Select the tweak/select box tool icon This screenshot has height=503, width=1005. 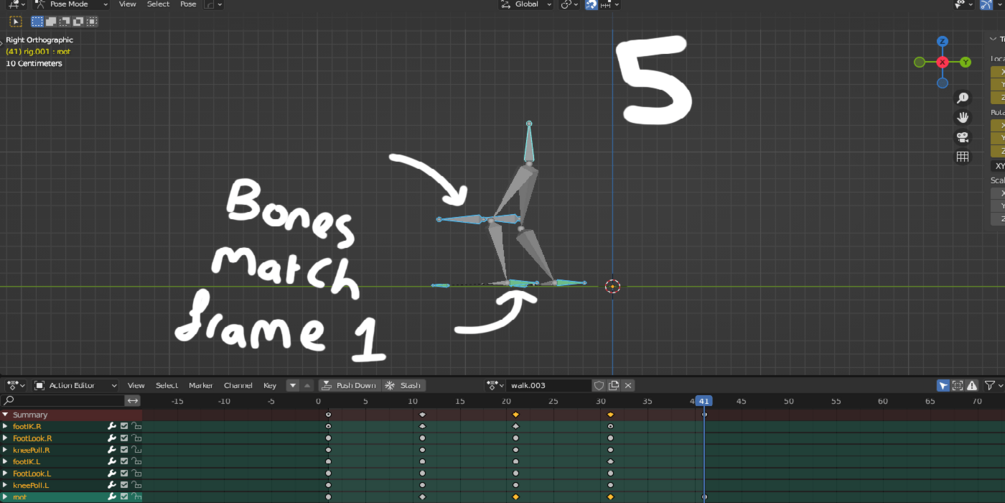(16, 21)
